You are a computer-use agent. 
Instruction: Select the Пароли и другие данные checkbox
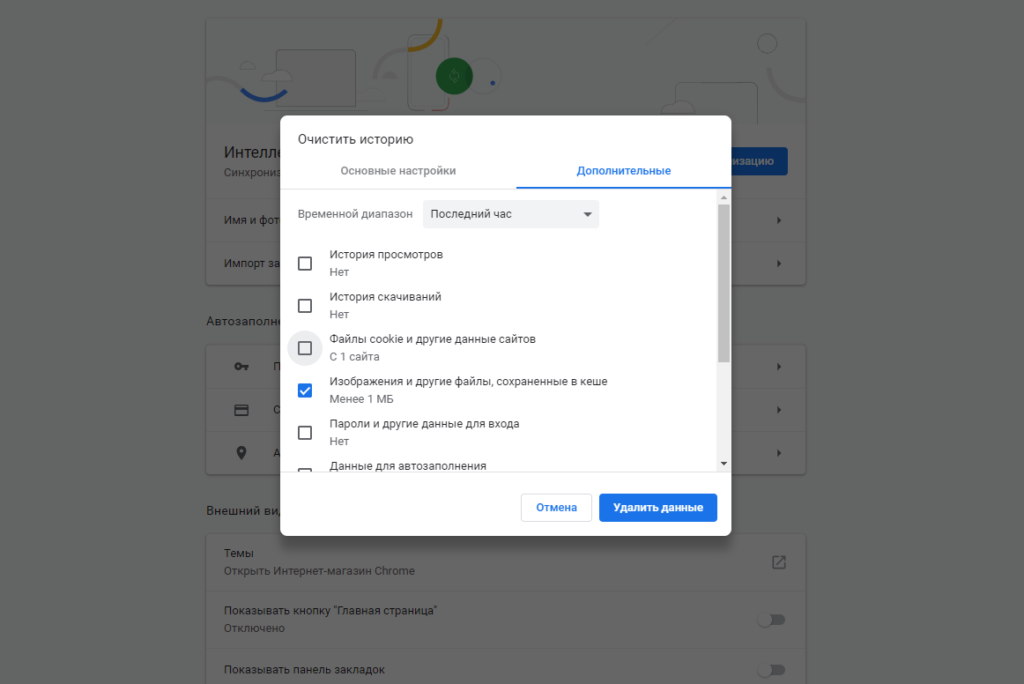click(305, 433)
